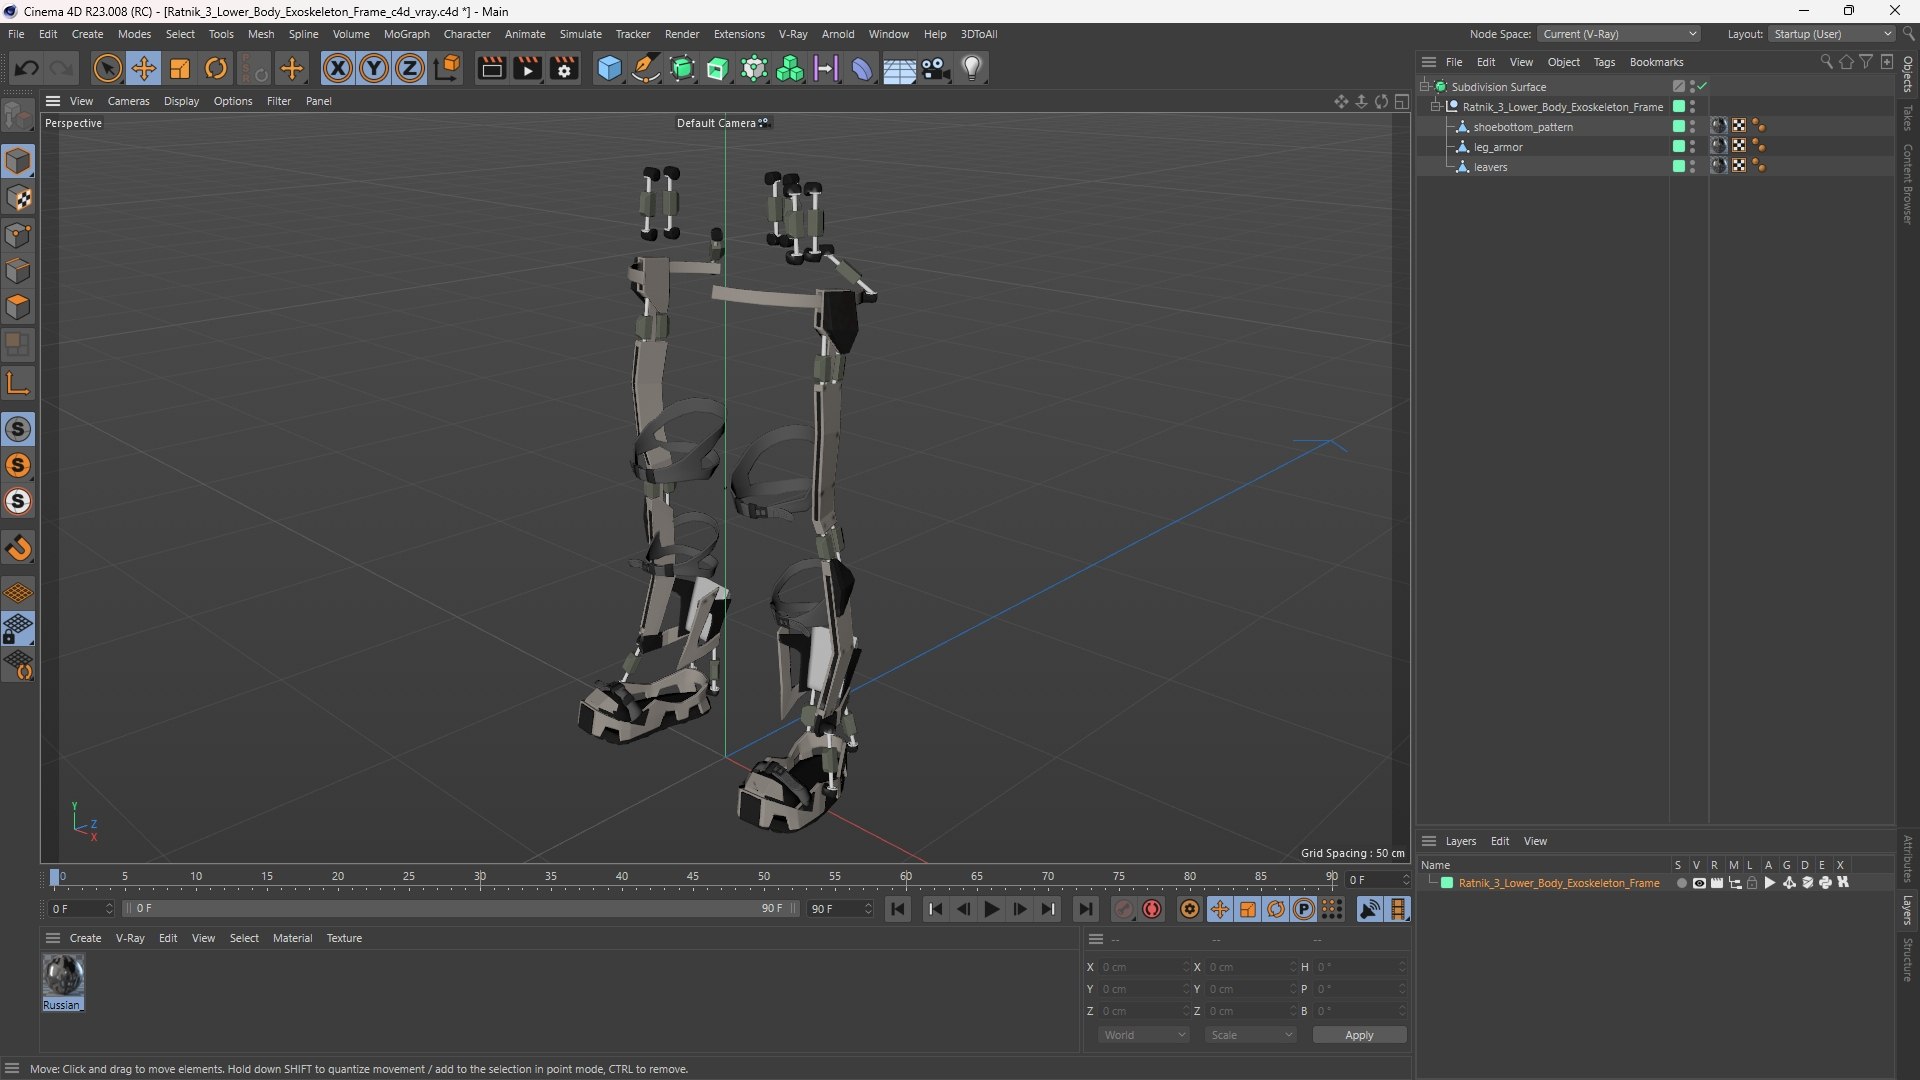The height and width of the screenshot is (1080, 1920).
Task: Toggle layer visibility eye for Ratnik layer
Action: click(1699, 883)
